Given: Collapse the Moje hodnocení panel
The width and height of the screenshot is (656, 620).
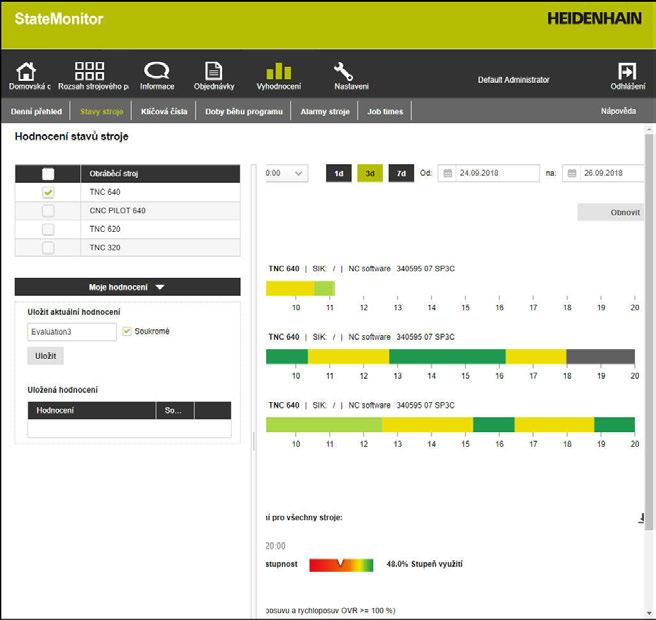Looking at the screenshot, I should (128, 287).
